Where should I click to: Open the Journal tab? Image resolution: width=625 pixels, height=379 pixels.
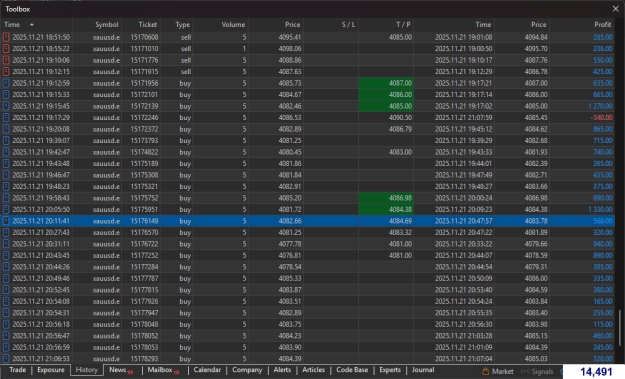pos(423,370)
